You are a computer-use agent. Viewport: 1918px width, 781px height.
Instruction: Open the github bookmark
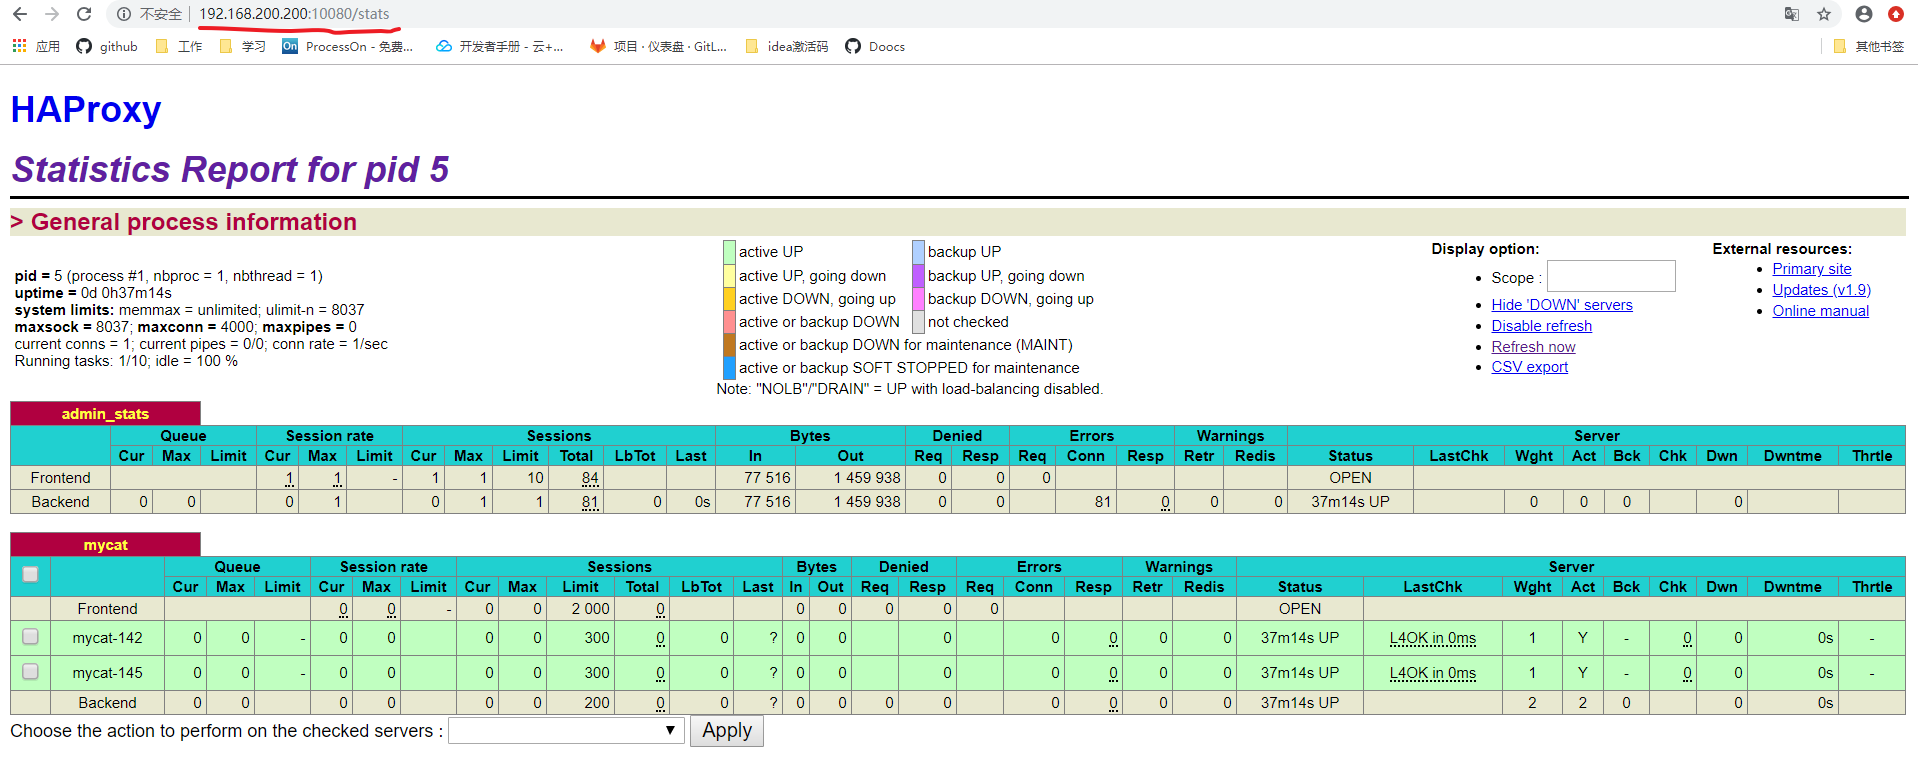click(107, 46)
